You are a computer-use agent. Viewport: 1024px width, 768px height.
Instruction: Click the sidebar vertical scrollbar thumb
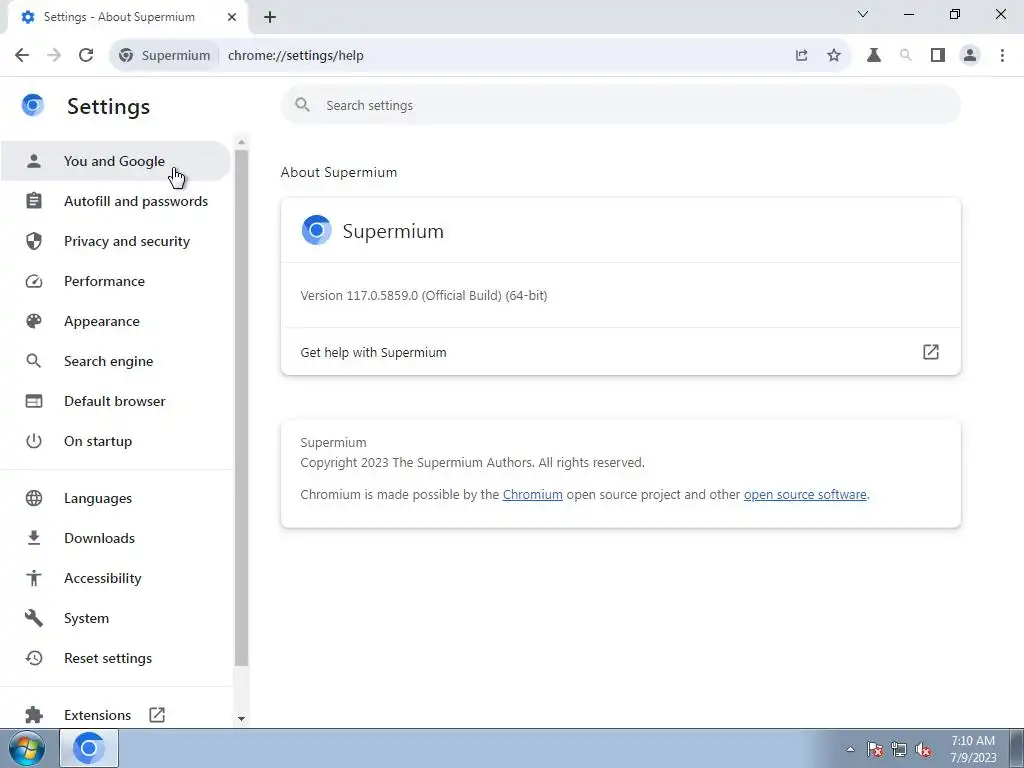click(242, 408)
